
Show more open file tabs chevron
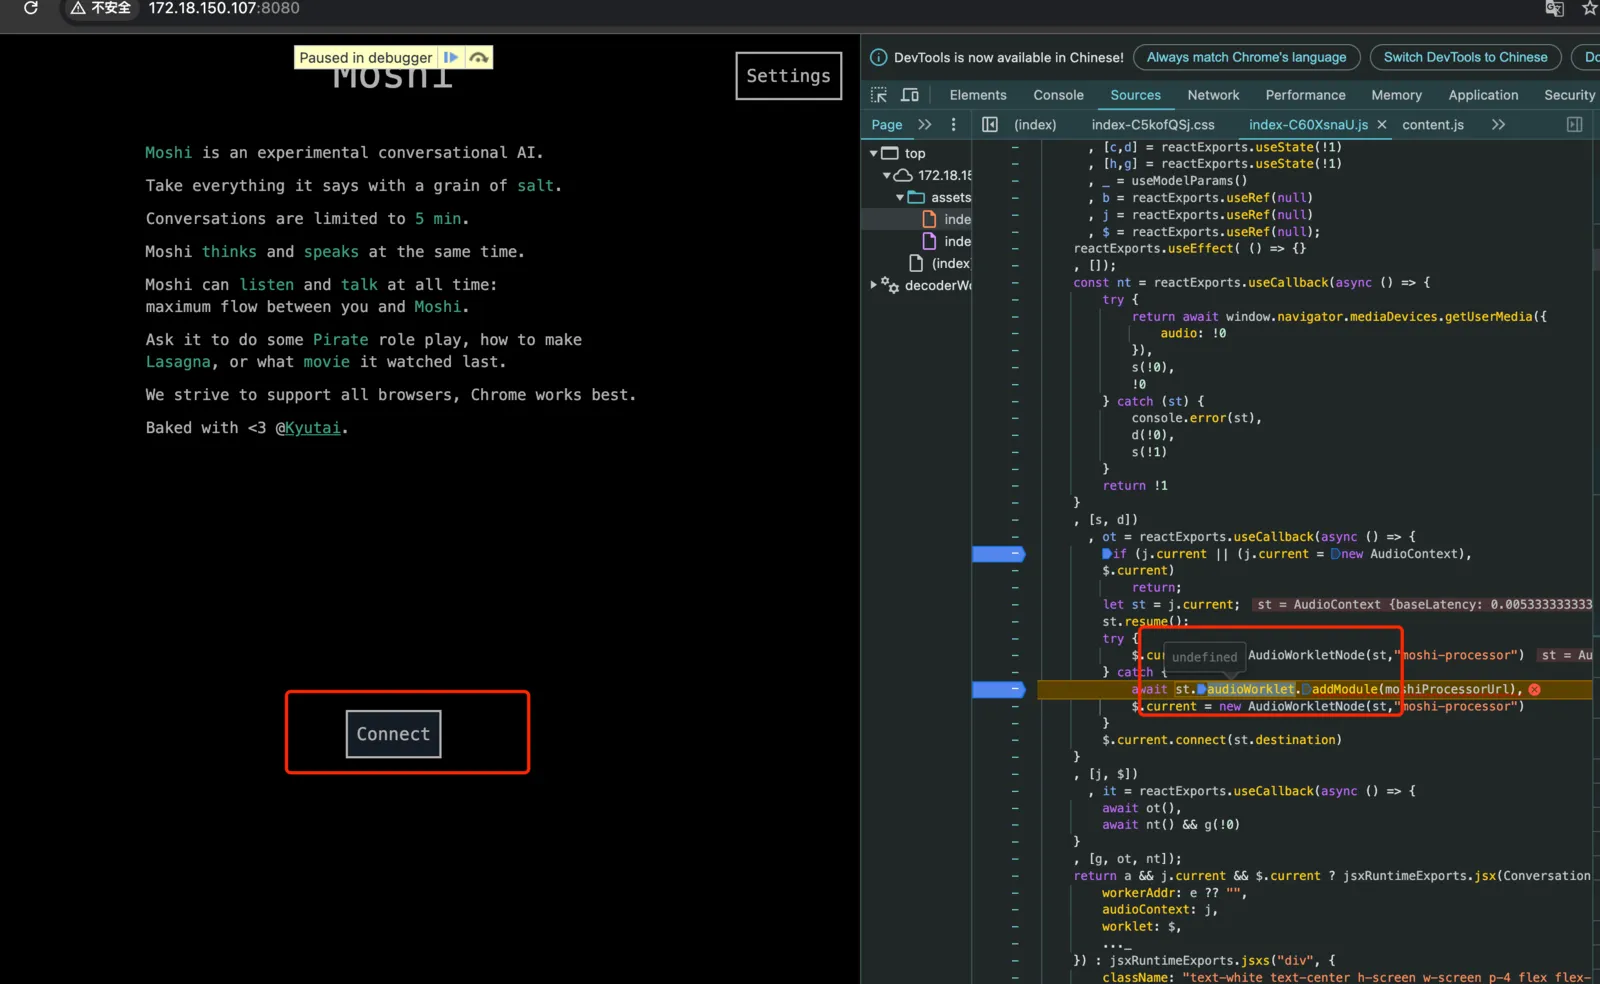pyautogui.click(x=1498, y=125)
